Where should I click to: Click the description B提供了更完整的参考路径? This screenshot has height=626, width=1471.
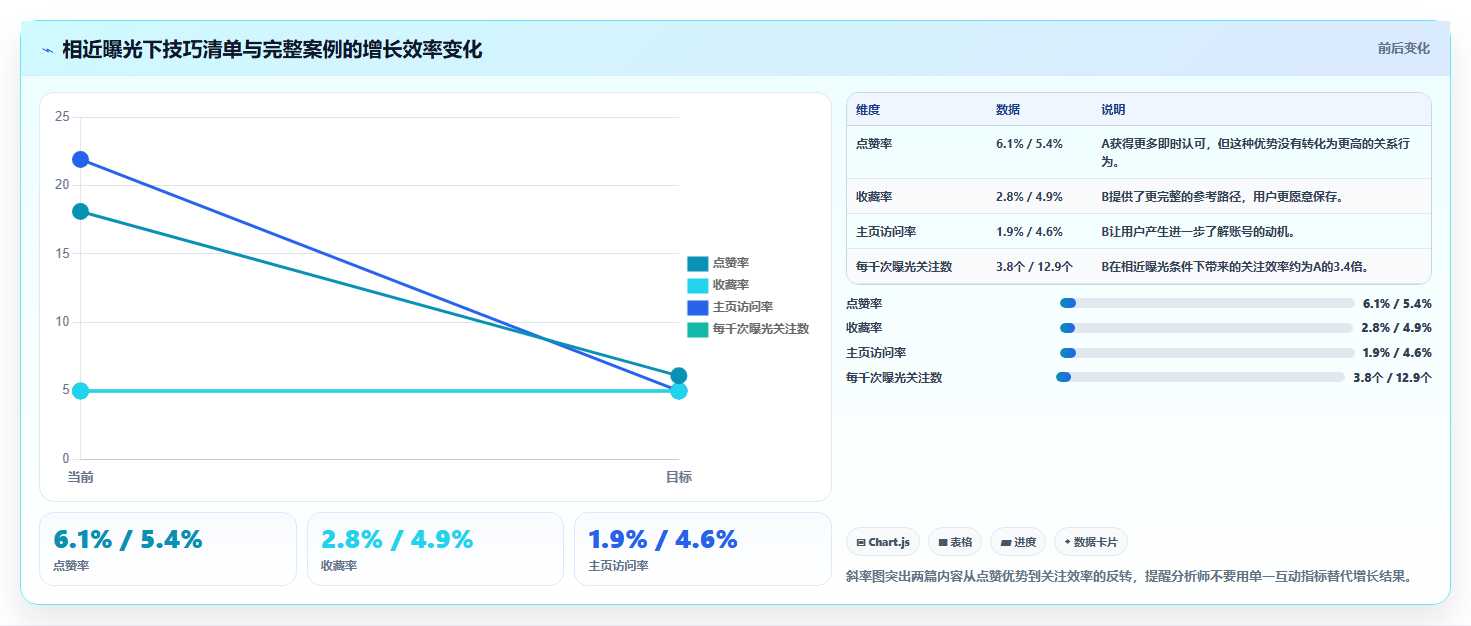pyautogui.click(x=1222, y=197)
